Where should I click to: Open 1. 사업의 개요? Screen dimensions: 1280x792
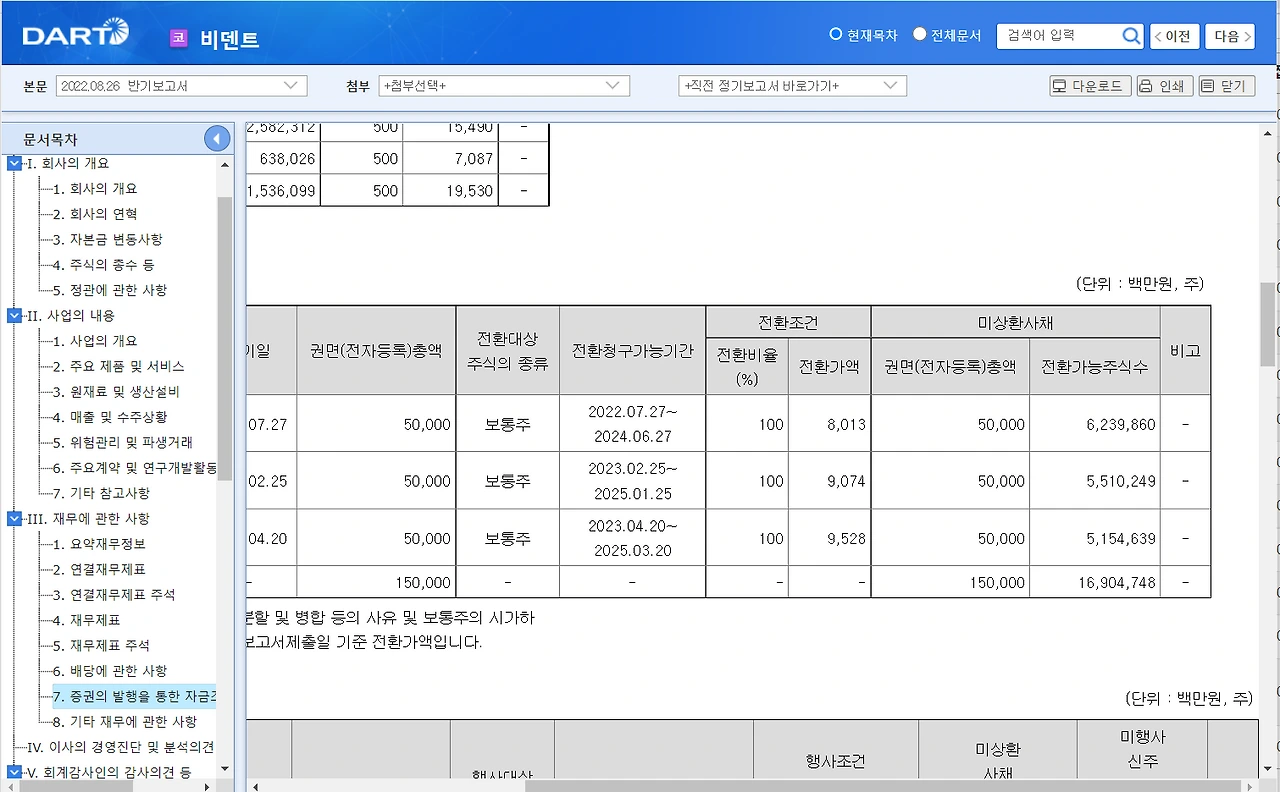point(95,341)
